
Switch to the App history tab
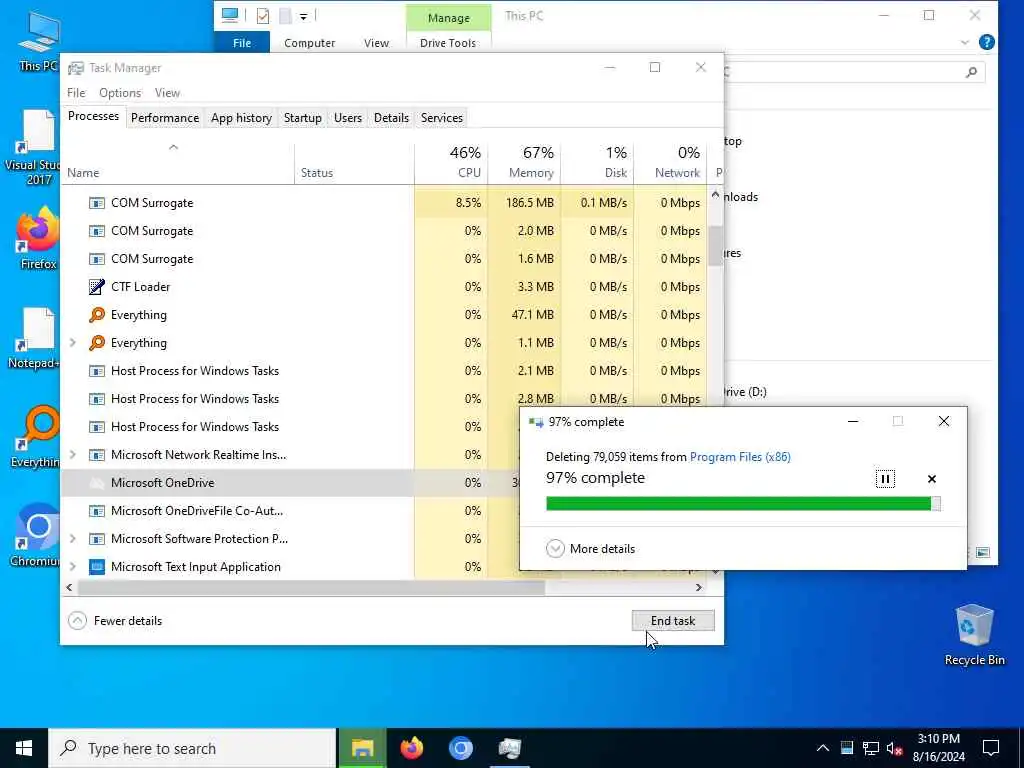(241, 118)
